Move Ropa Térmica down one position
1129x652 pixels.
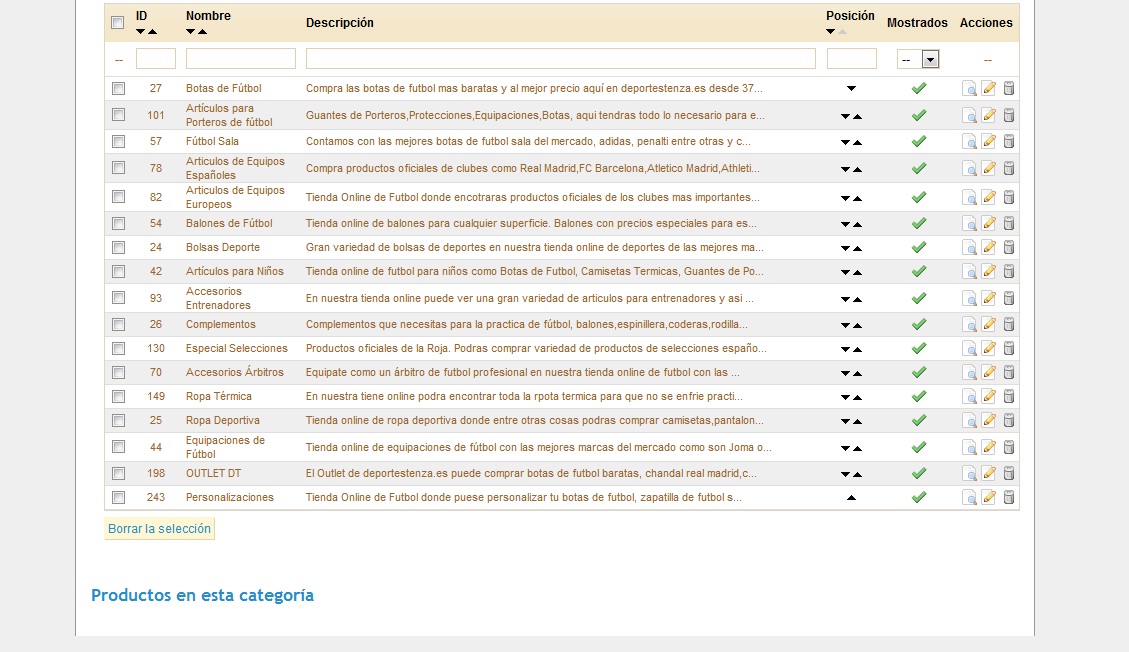[x=845, y=397]
